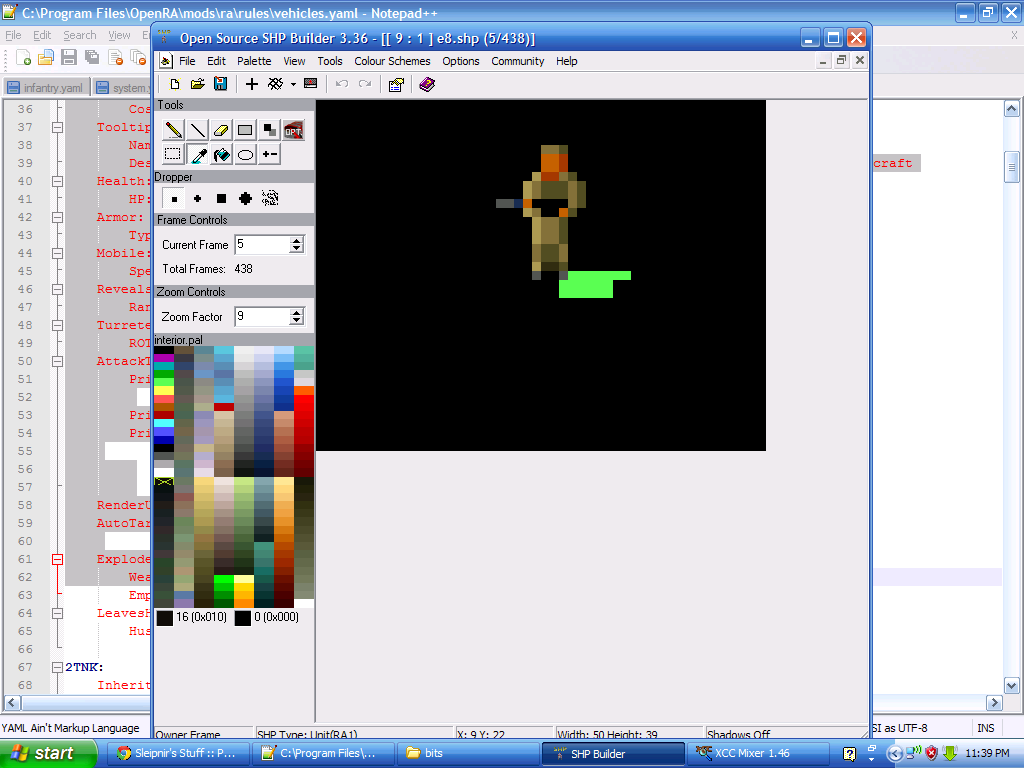Screen dimensions: 1024x768
Task: Click the Undo arrow icon
Action: (x=342, y=84)
